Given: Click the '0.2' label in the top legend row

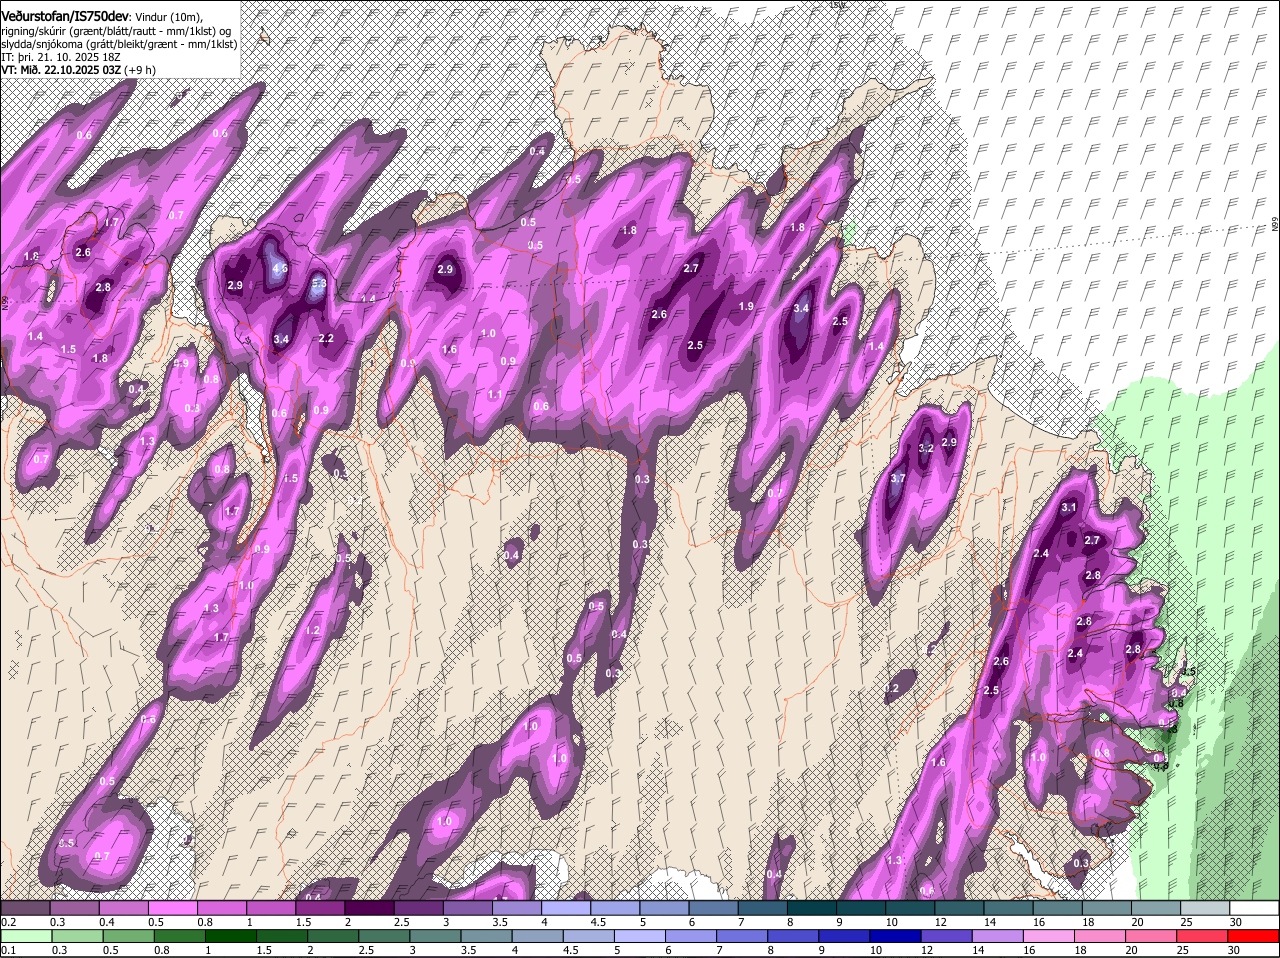Looking at the screenshot, I should [8, 922].
